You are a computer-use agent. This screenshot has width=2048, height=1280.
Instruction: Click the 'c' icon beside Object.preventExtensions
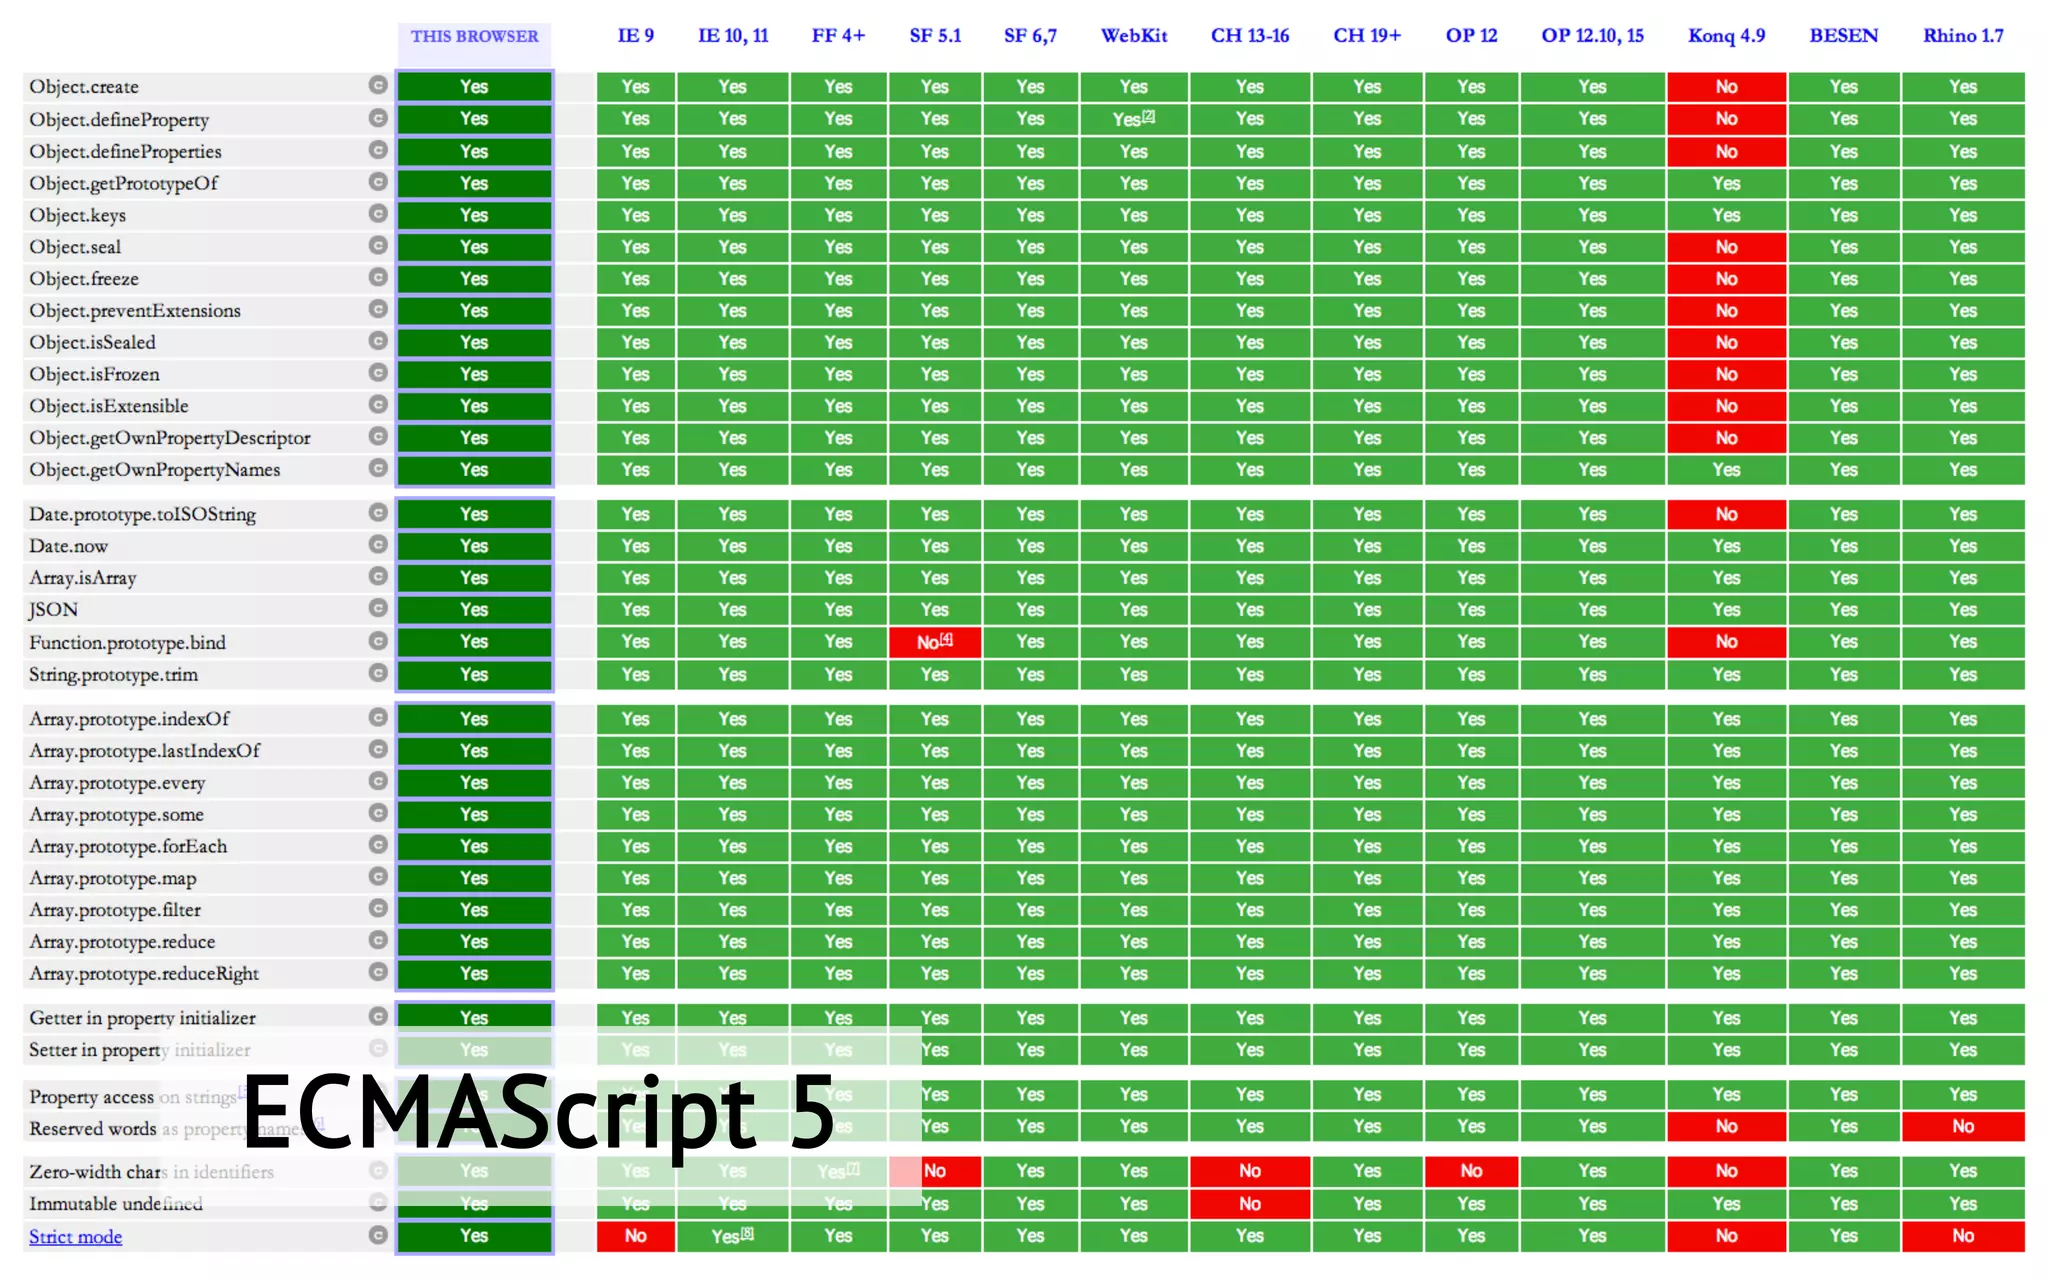(378, 309)
